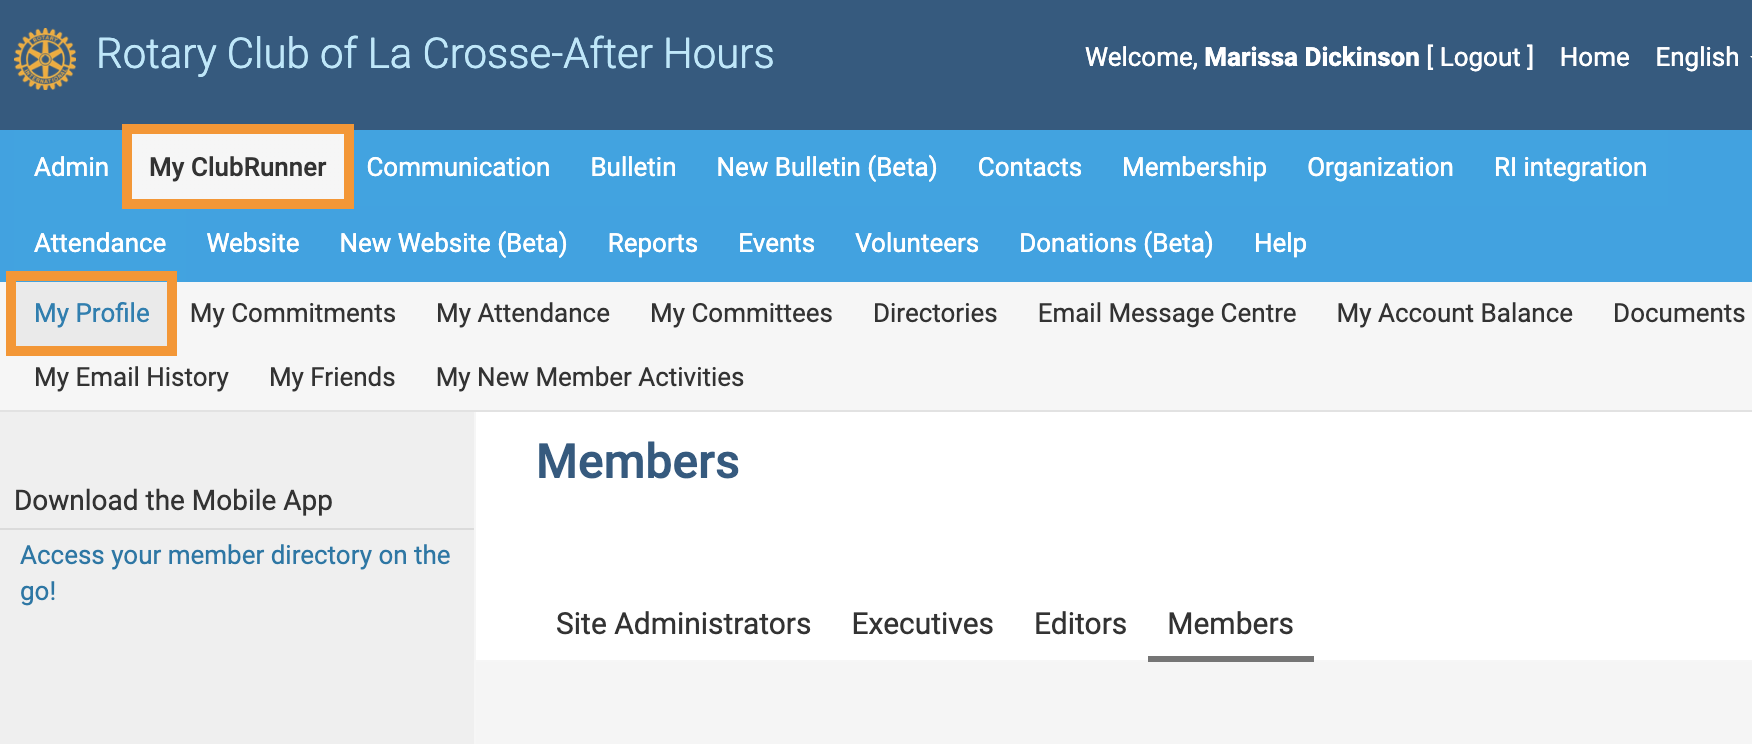The width and height of the screenshot is (1752, 744).
Task: Select the My ClubRunner menu
Action: click(x=238, y=167)
